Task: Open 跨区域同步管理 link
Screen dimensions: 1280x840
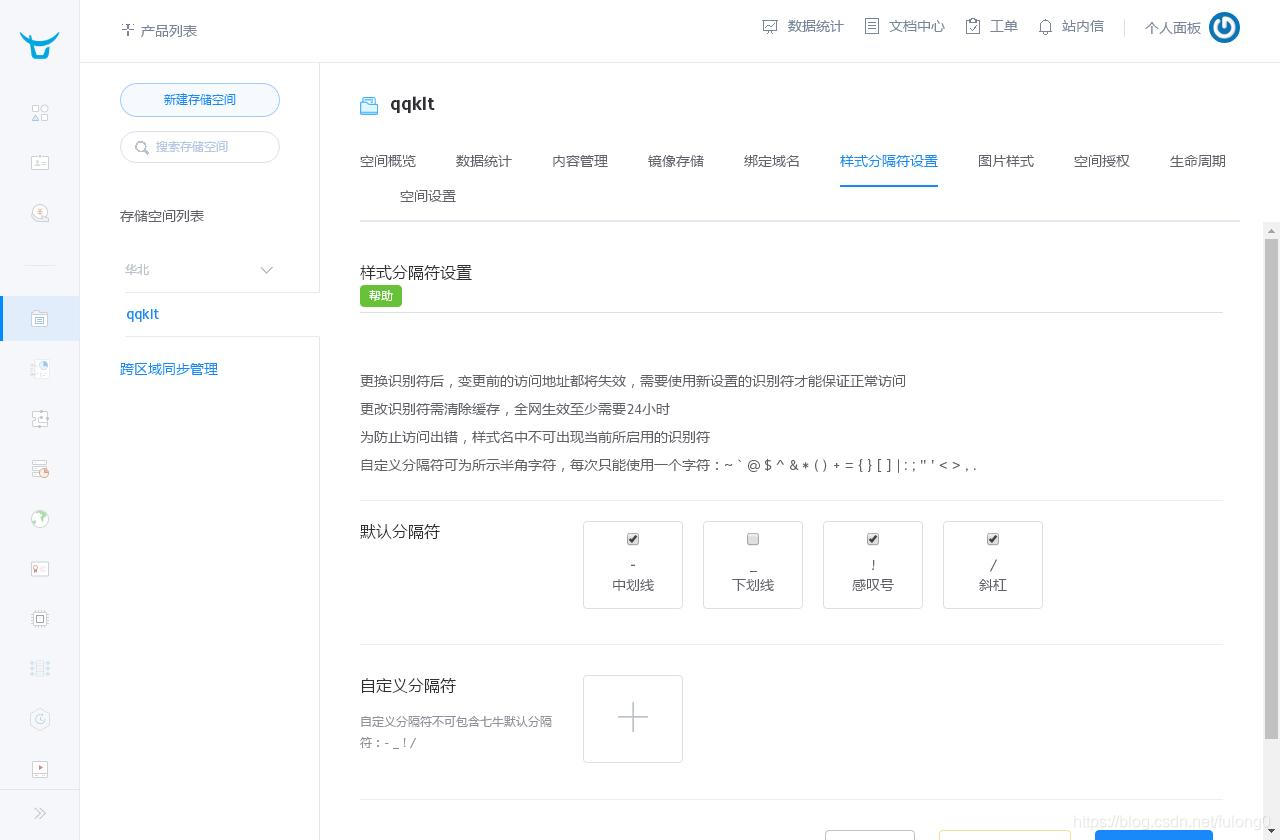Action: [169, 369]
